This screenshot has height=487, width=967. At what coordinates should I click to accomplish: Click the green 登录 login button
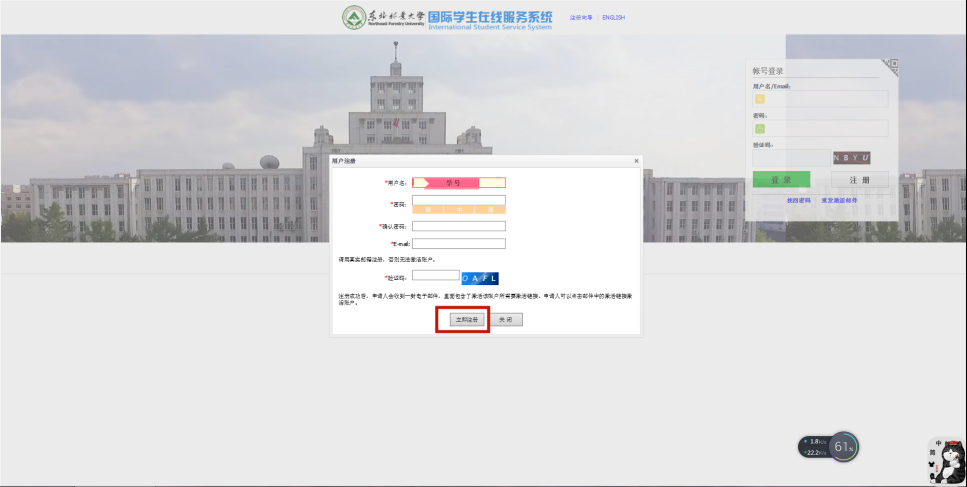(781, 180)
